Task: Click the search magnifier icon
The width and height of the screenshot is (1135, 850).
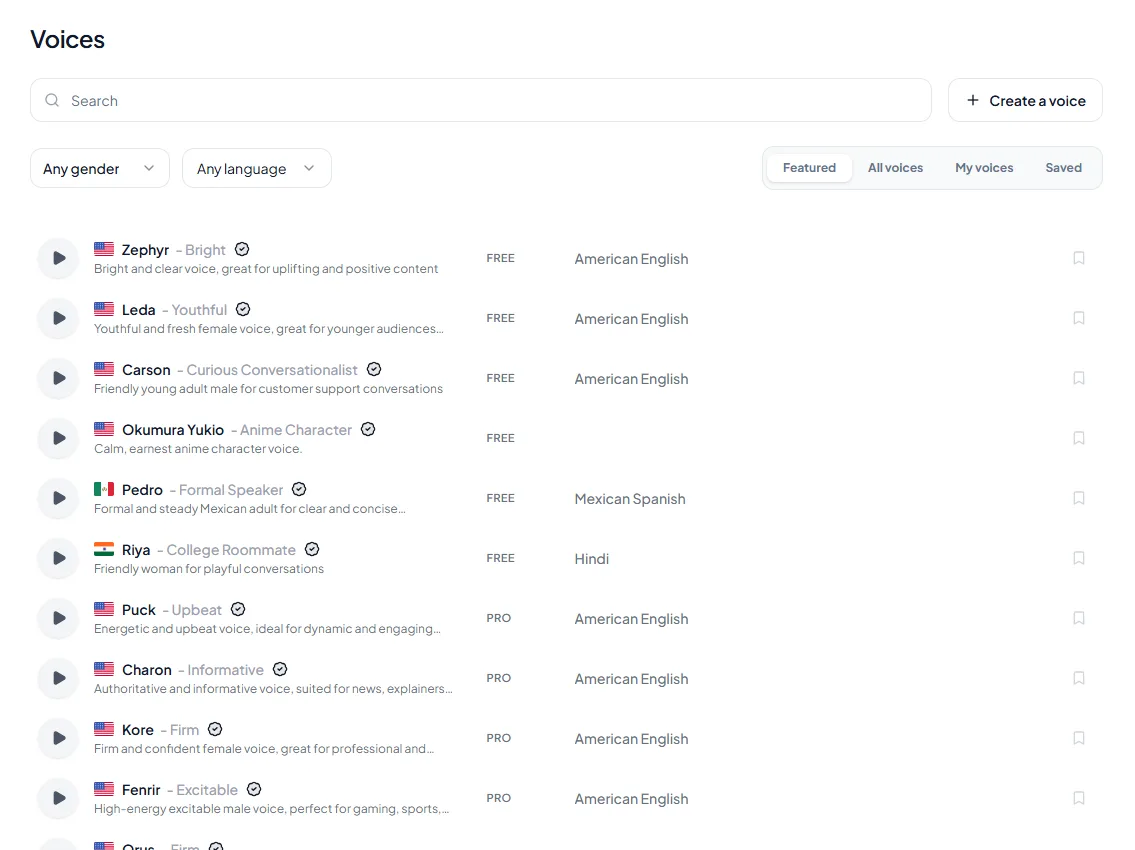Action: pyautogui.click(x=52, y=101)
